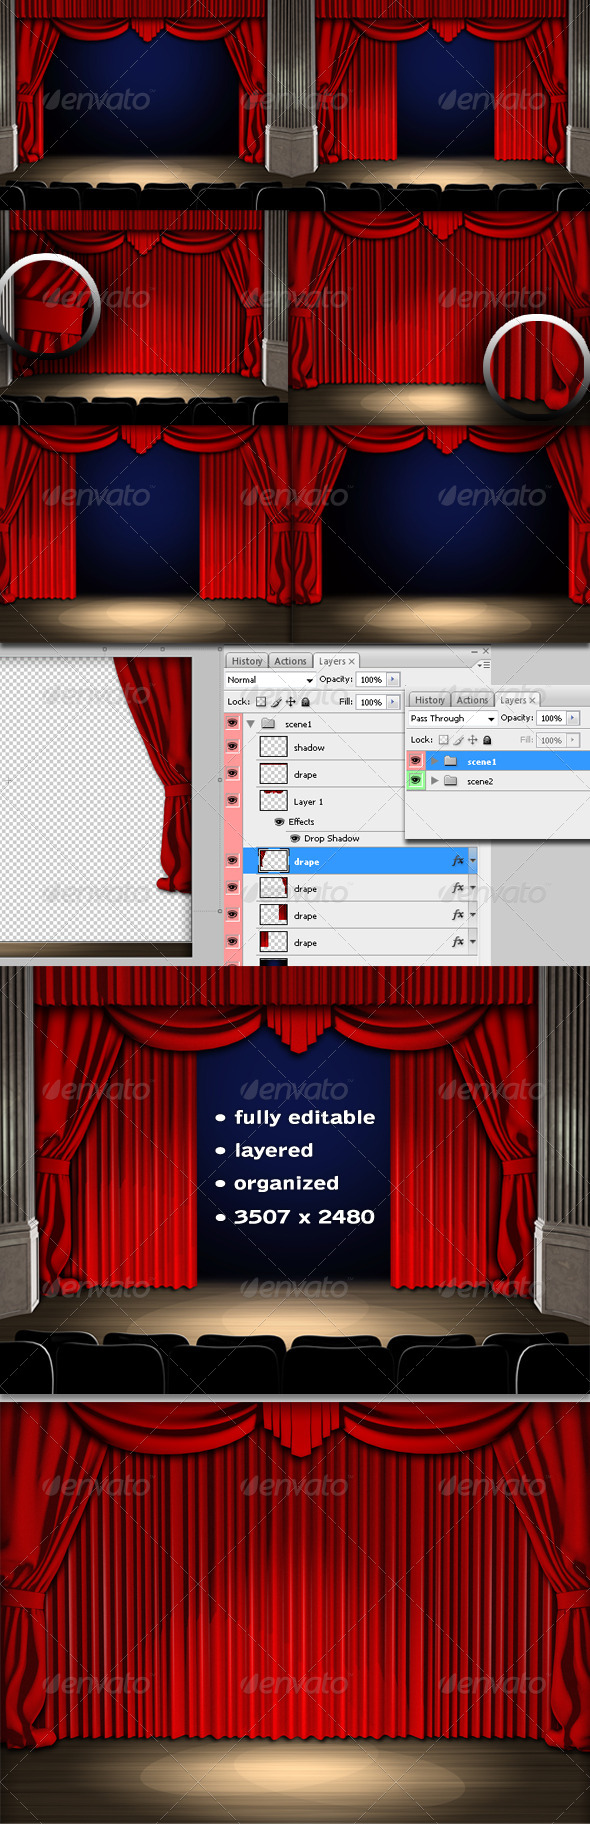Toggle the Effects eye under Layer 1
Viewport: 590px width, 1824px height.
[x=279, y=821]
